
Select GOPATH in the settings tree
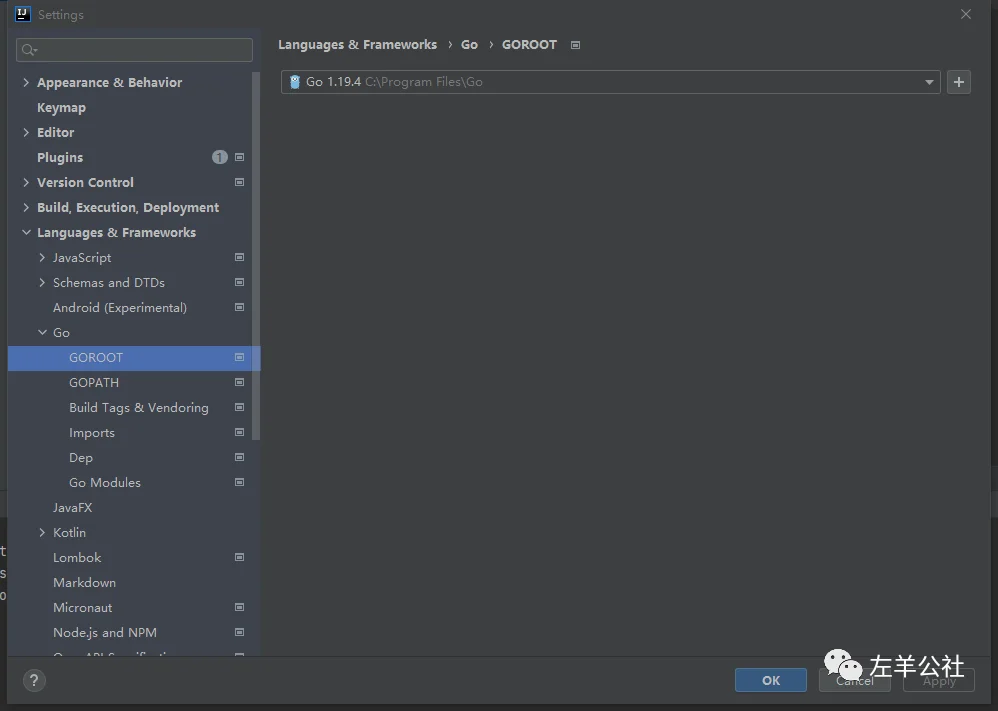(94, 382)
